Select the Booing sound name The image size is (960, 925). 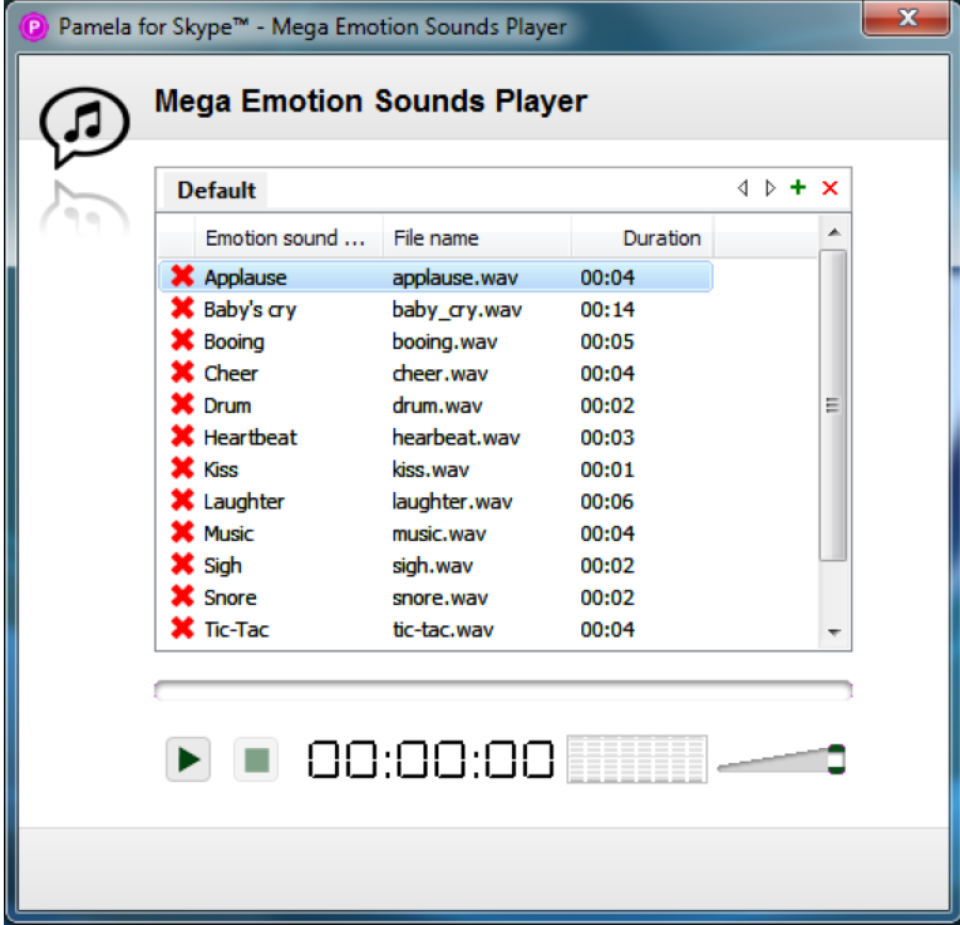pyautogui.click(x=234, y=342)
